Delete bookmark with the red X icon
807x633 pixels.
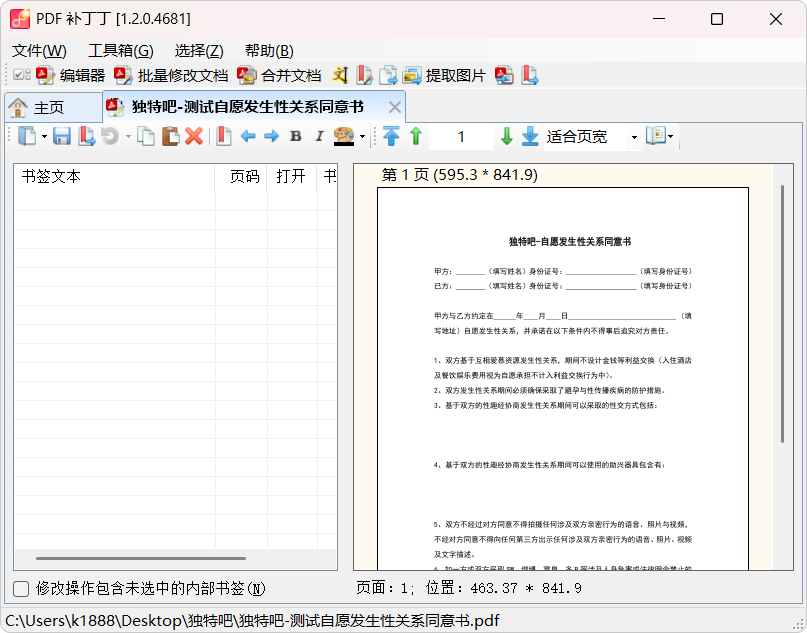click(x=194, y=136)
